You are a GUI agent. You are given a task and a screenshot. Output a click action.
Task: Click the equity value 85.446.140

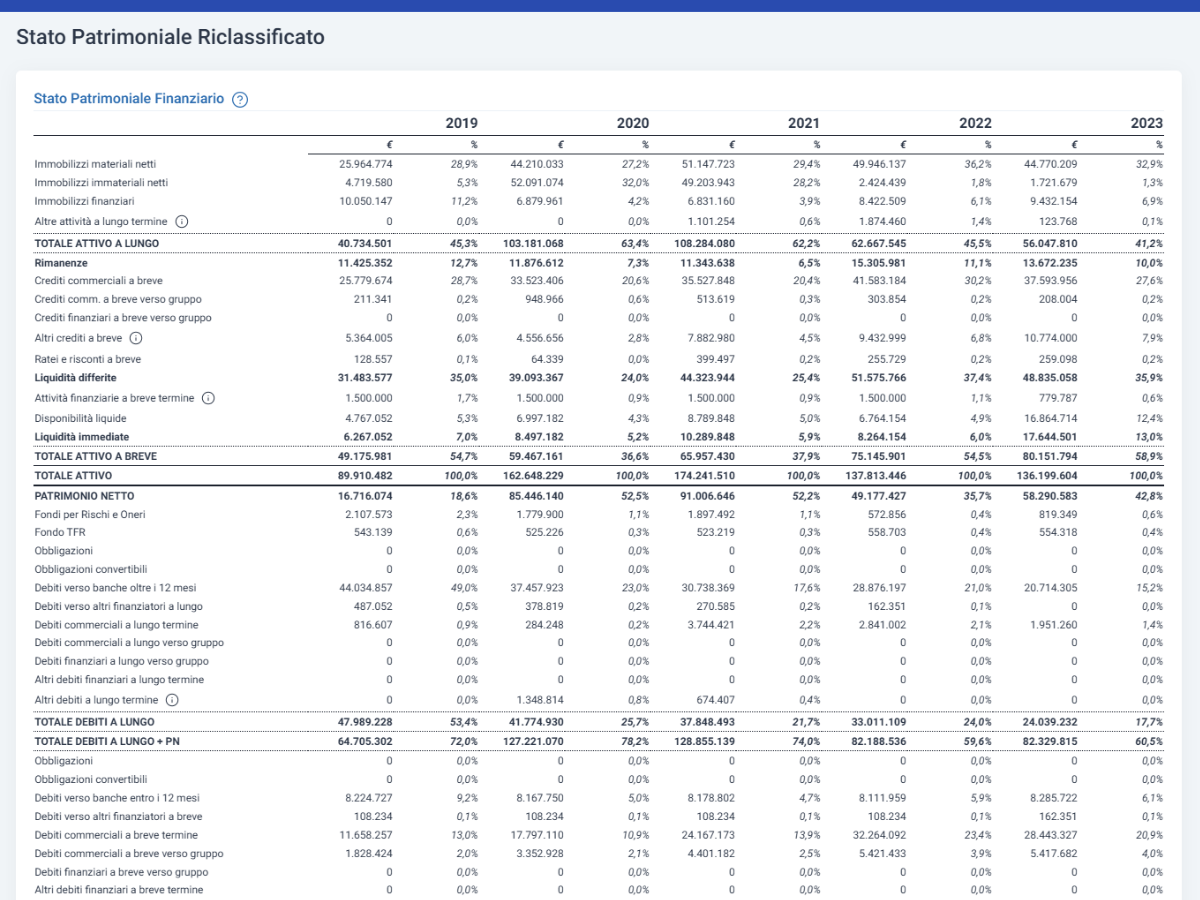coord(537,495)
